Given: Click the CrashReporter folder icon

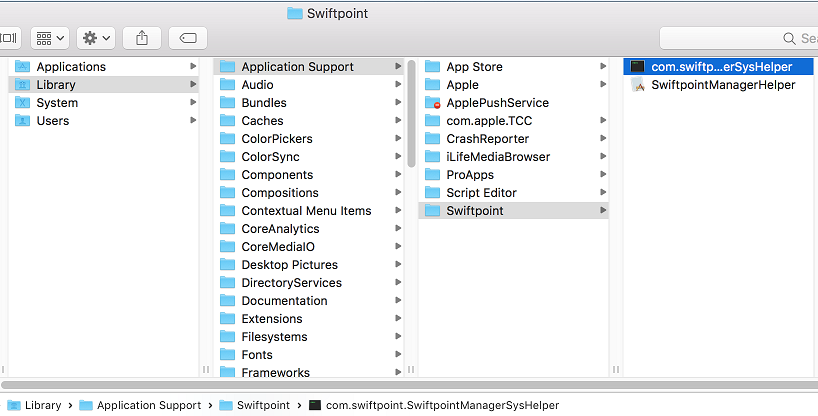Looking at the screenshot, I should tap(432, 138).
